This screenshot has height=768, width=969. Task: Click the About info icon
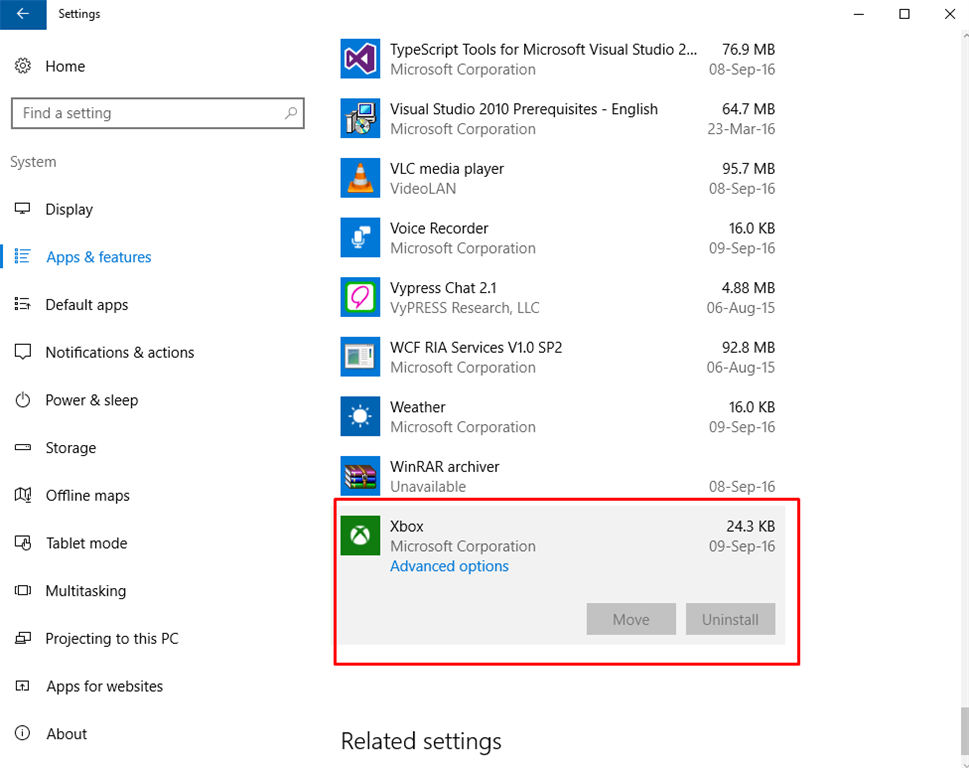tap(23, 733)
